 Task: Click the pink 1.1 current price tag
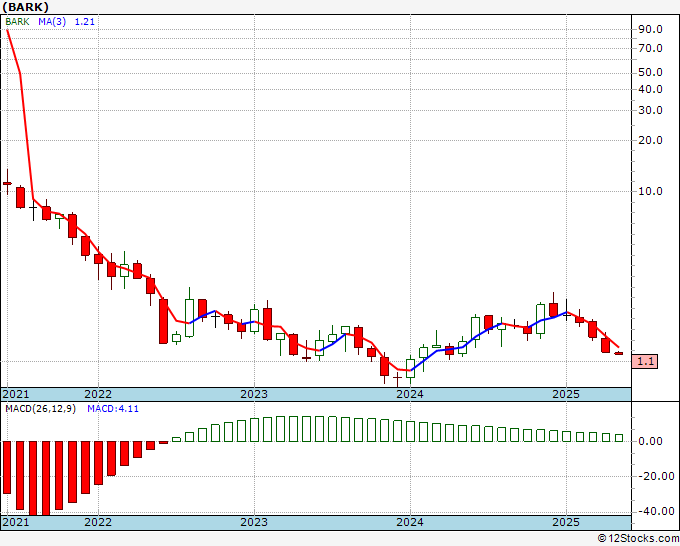645,361
